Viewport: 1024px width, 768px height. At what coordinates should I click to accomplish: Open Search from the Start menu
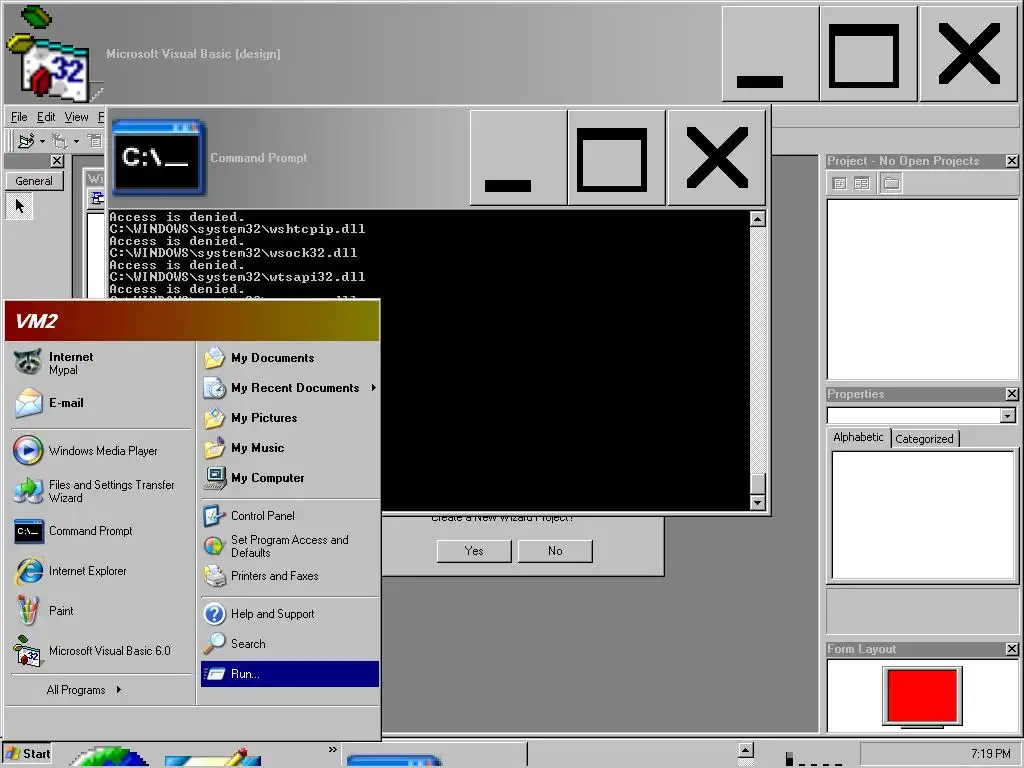click(290, 644)
